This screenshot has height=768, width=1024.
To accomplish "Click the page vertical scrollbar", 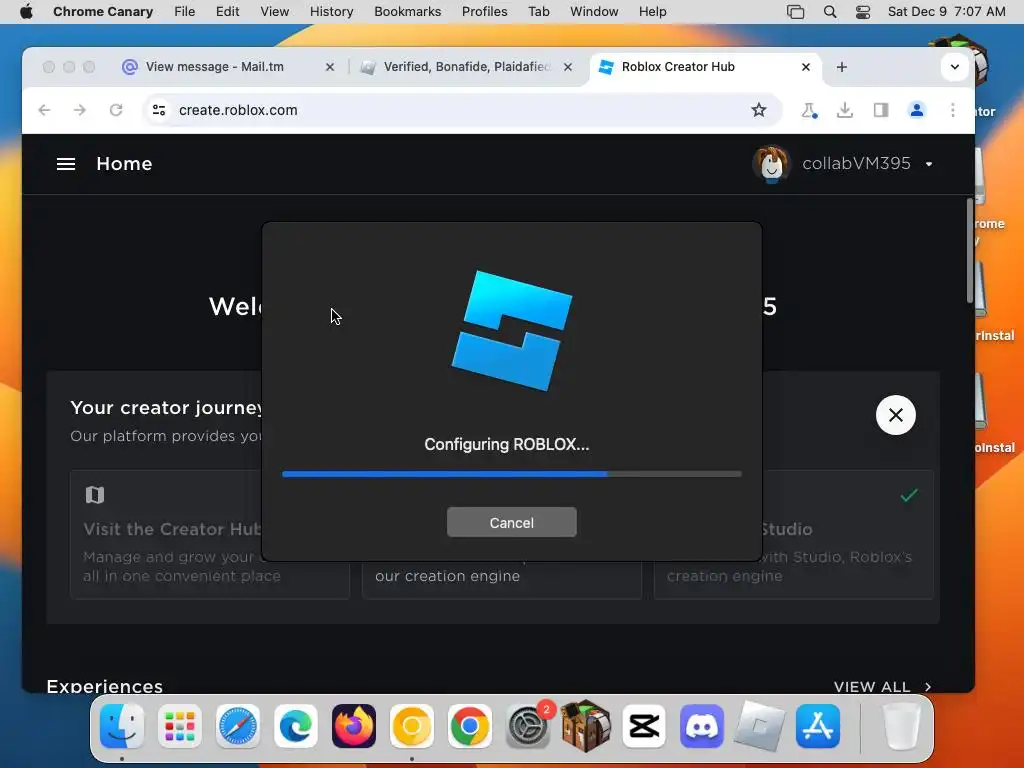I will (970, 252).
